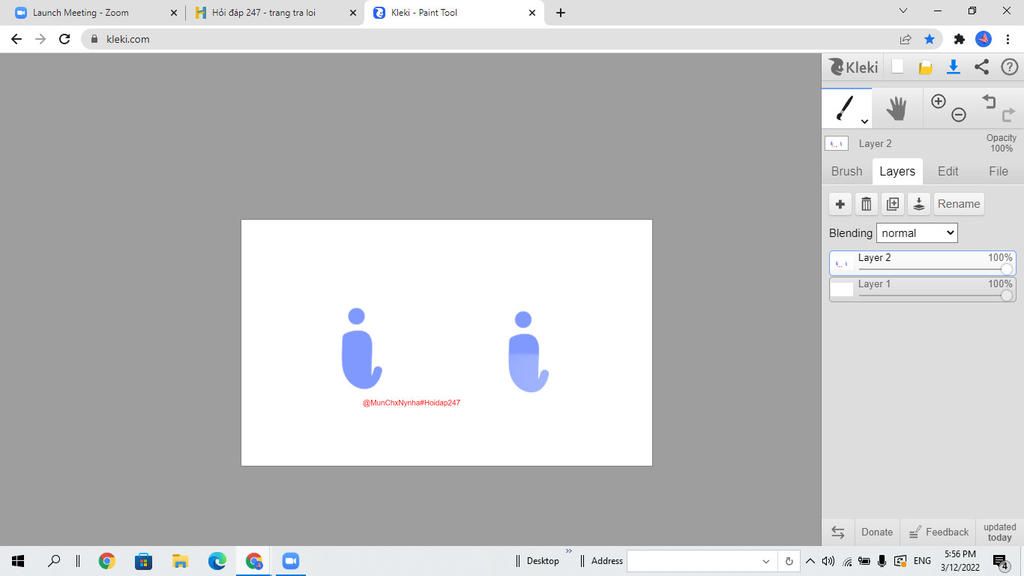The image size is (1024, 576).
Task: Open the Blending mode dropdown
Action: tap(917, 233)
